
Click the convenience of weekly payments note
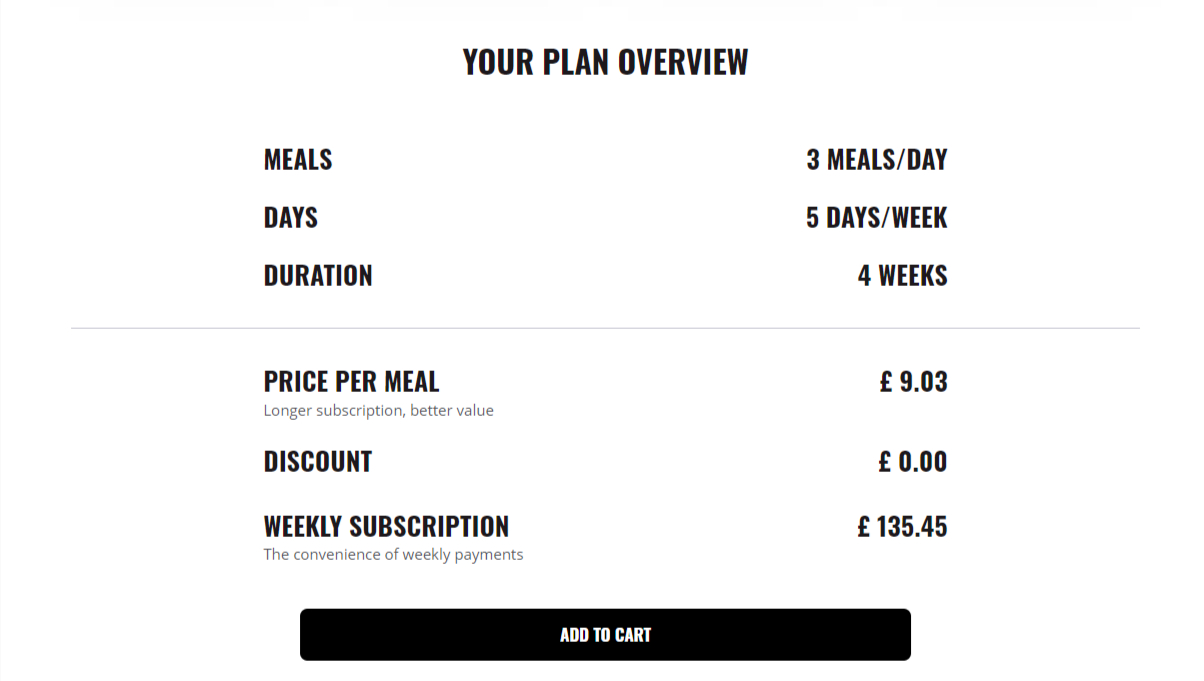(393, 555)
